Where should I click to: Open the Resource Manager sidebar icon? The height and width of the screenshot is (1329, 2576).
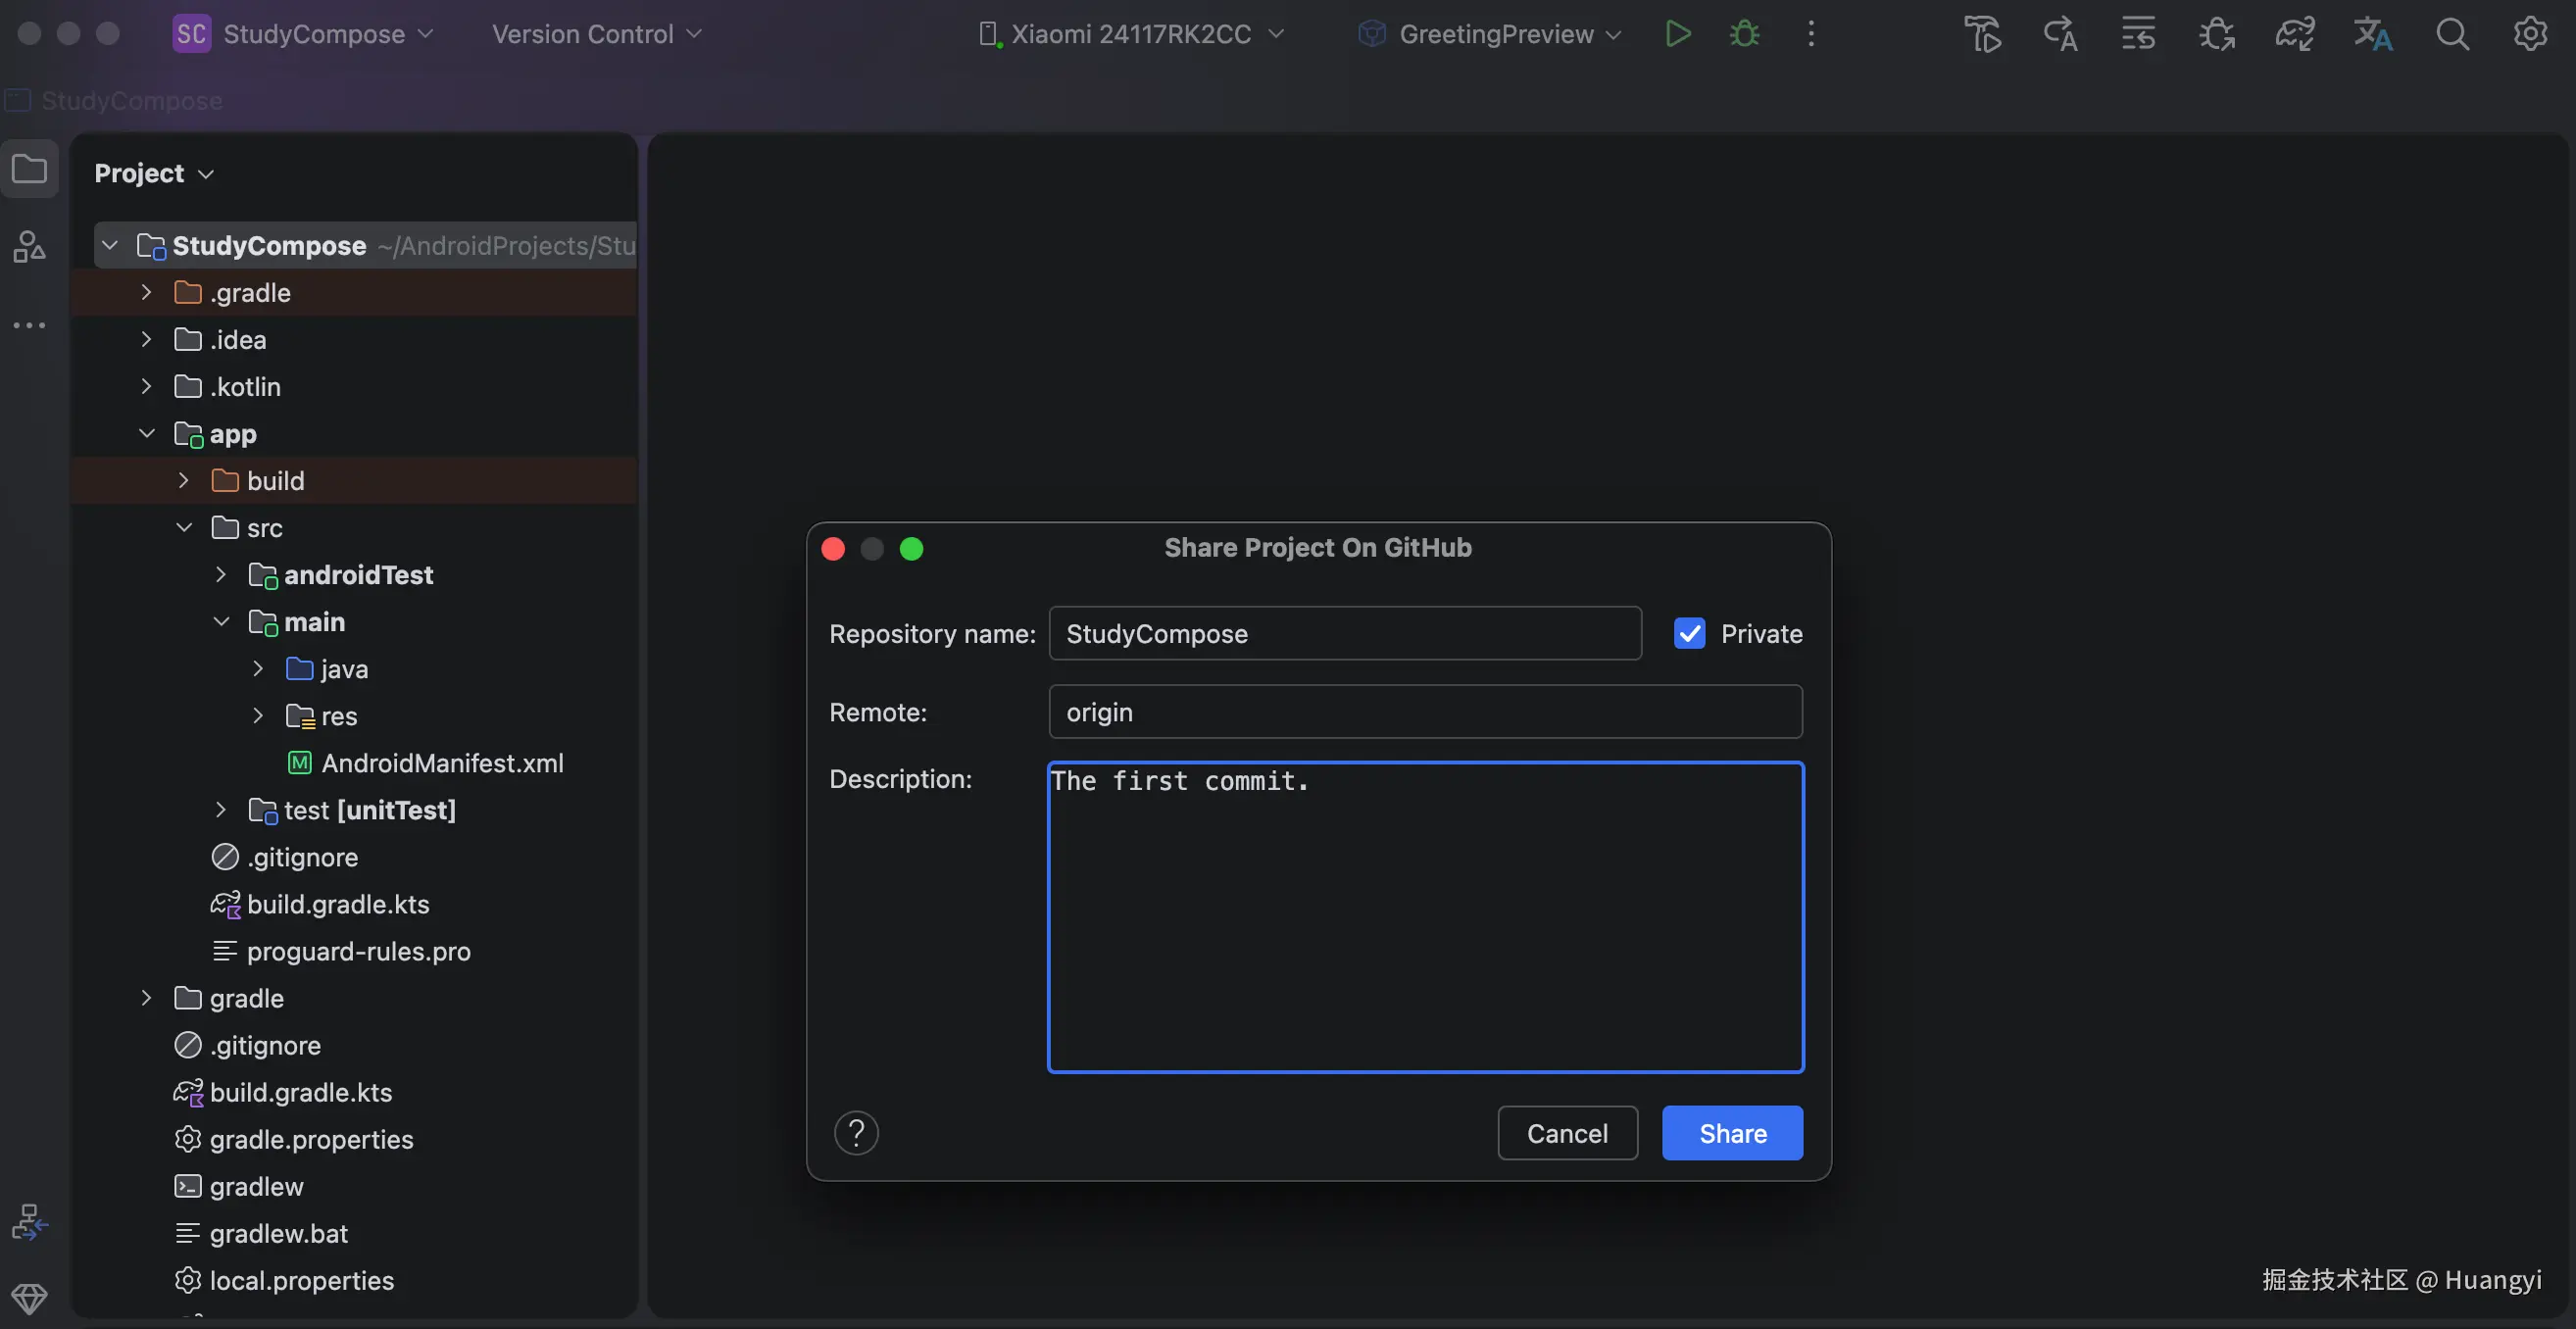(x=29, y=246)
